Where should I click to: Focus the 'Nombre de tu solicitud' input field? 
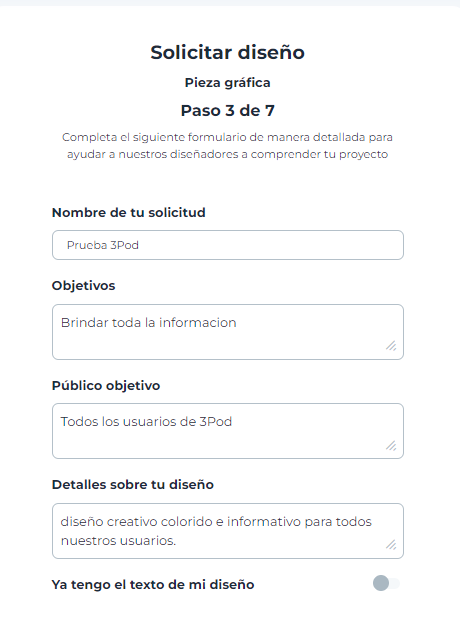[228, 245]
